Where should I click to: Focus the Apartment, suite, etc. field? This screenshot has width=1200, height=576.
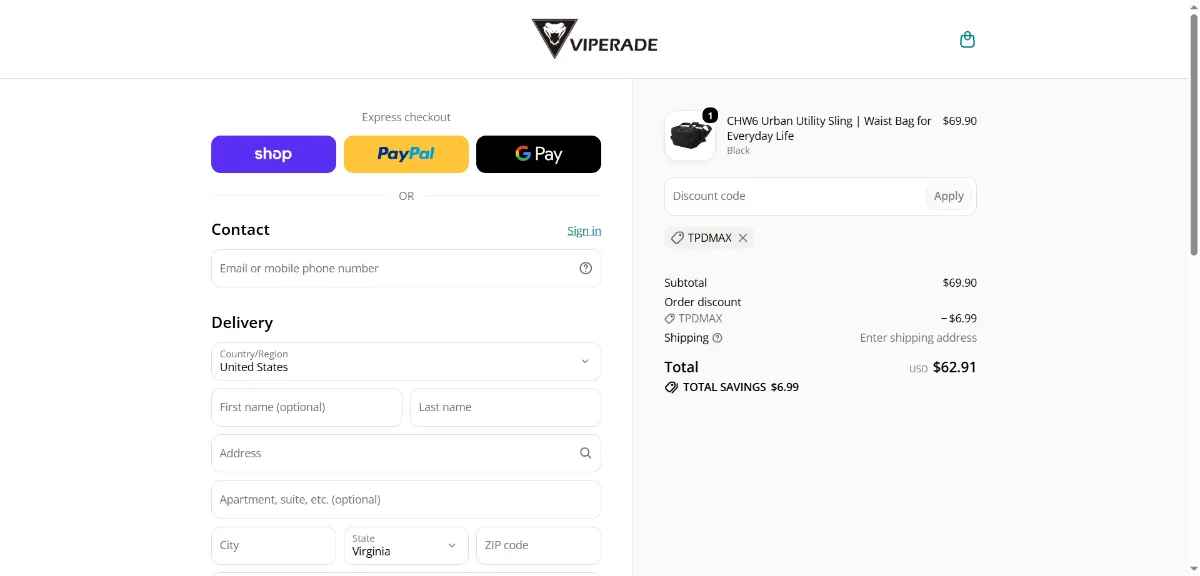click(x=406, y=499)
